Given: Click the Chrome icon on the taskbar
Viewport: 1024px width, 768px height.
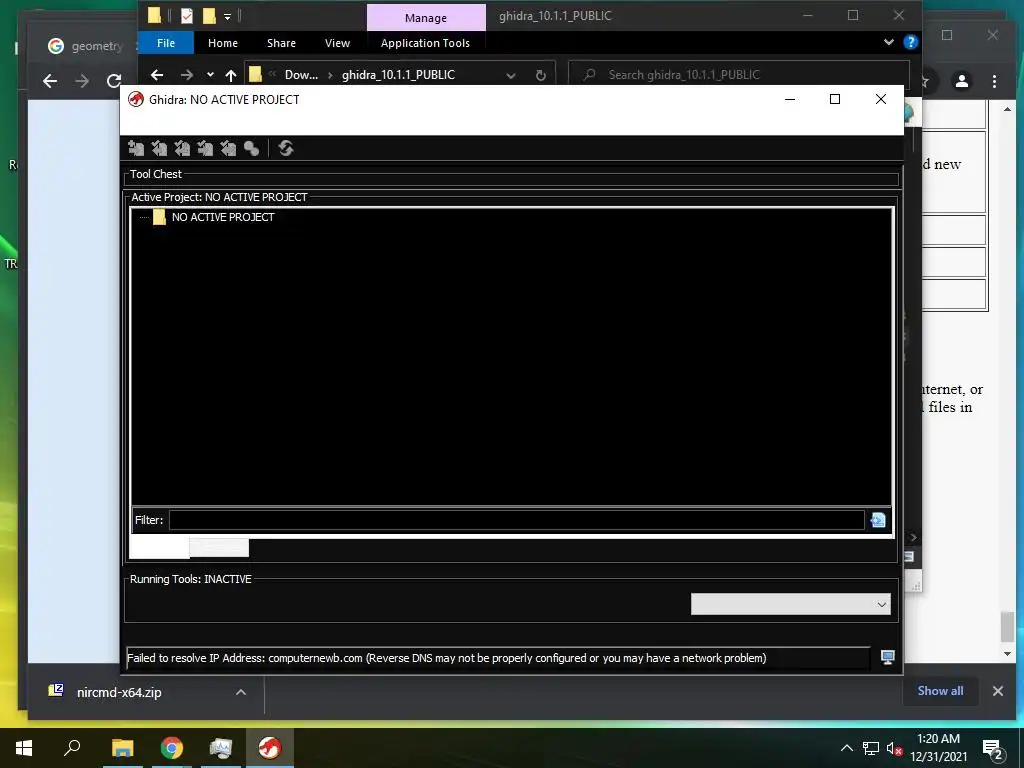Looking at the screenshot, I should (172, 748).
